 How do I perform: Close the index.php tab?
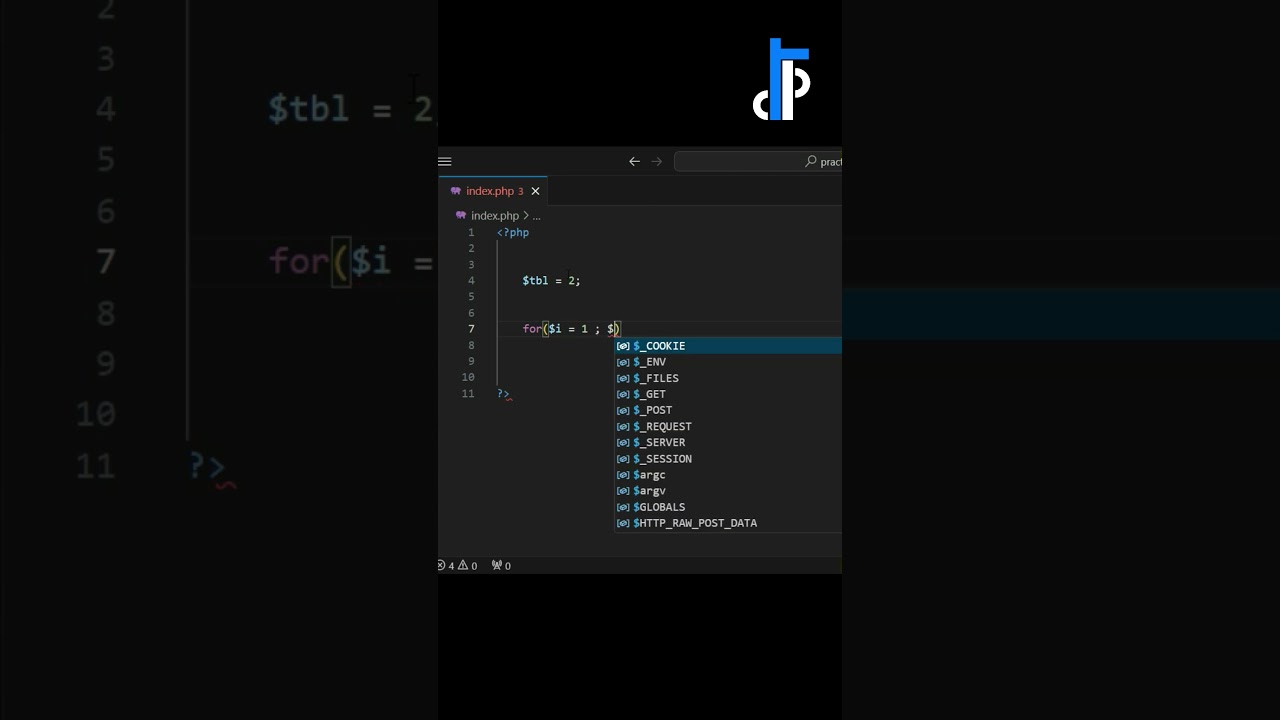point(535,191)
